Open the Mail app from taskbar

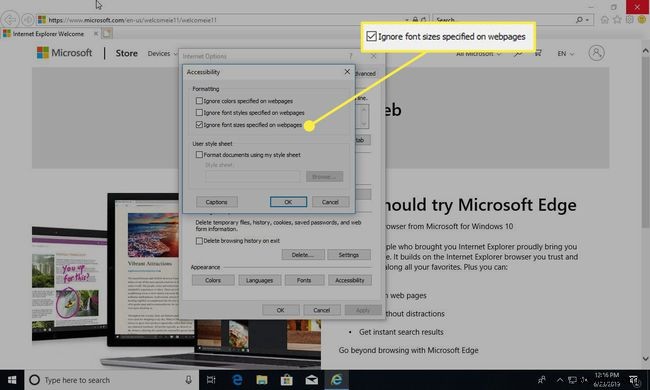311,380
